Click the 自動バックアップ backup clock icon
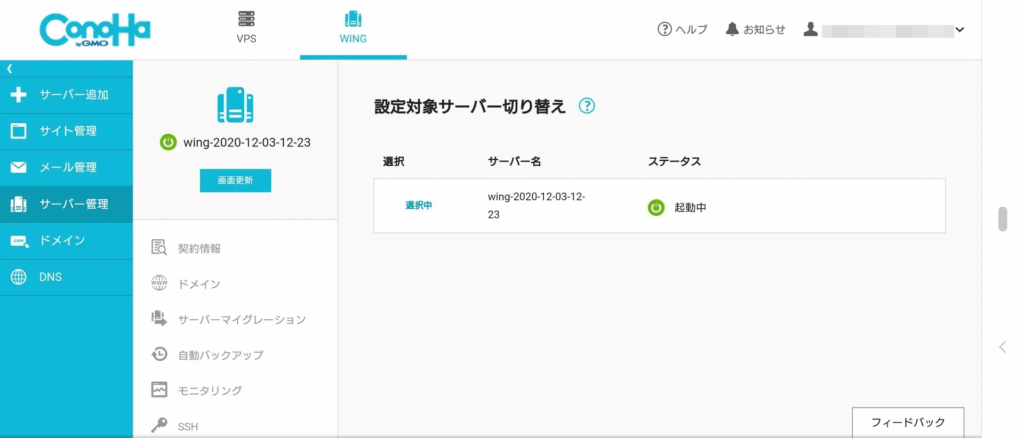 [159, 354]
